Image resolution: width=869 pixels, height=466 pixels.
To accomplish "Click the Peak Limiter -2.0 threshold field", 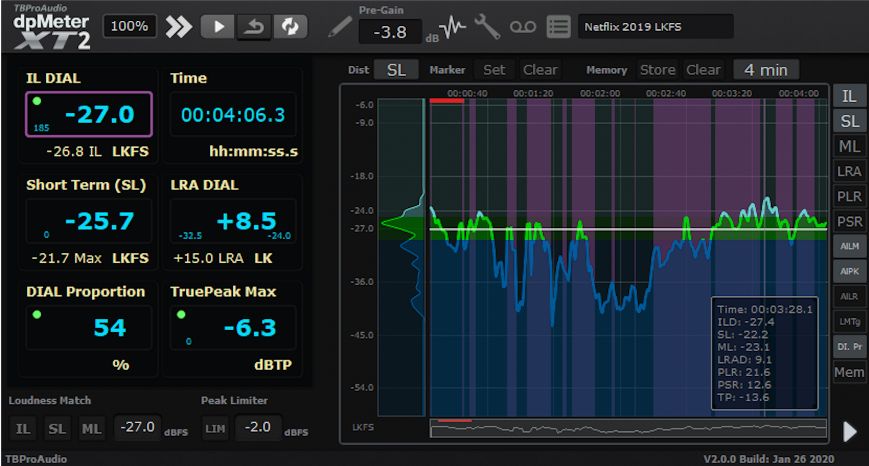I will 258,427.
